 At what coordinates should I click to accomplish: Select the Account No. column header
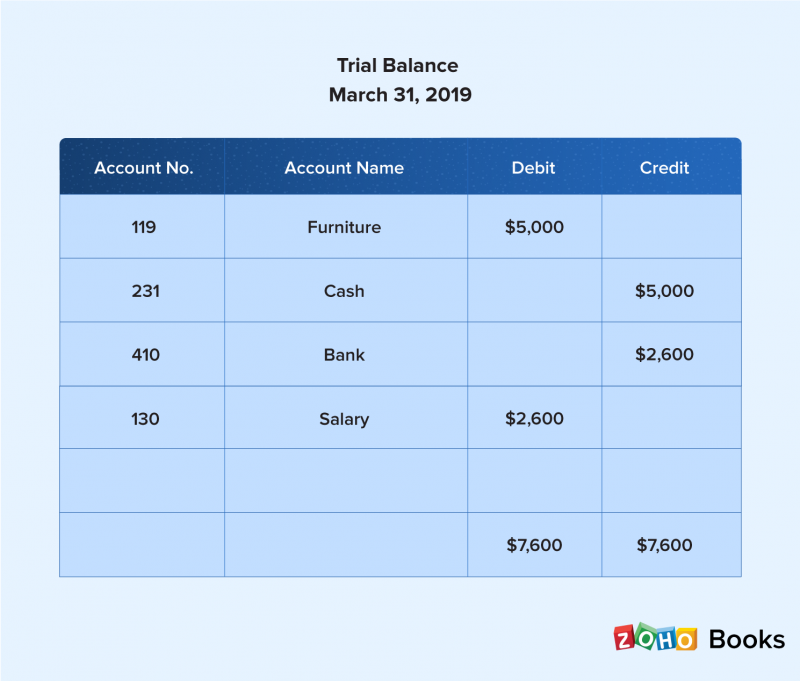142,167
